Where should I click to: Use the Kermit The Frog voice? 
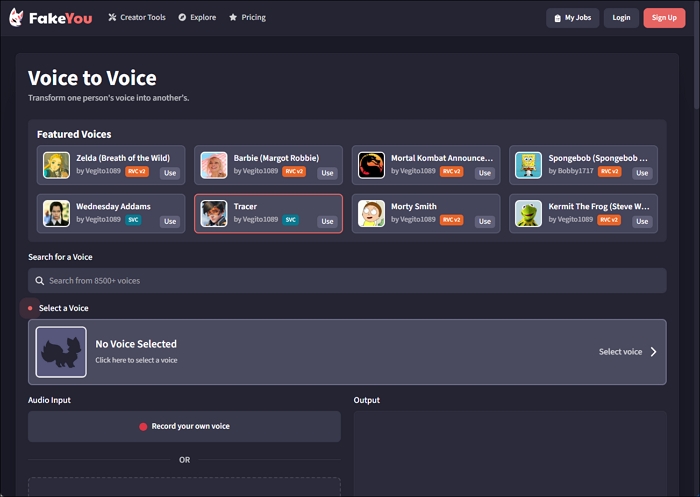[x=642, y=221]
